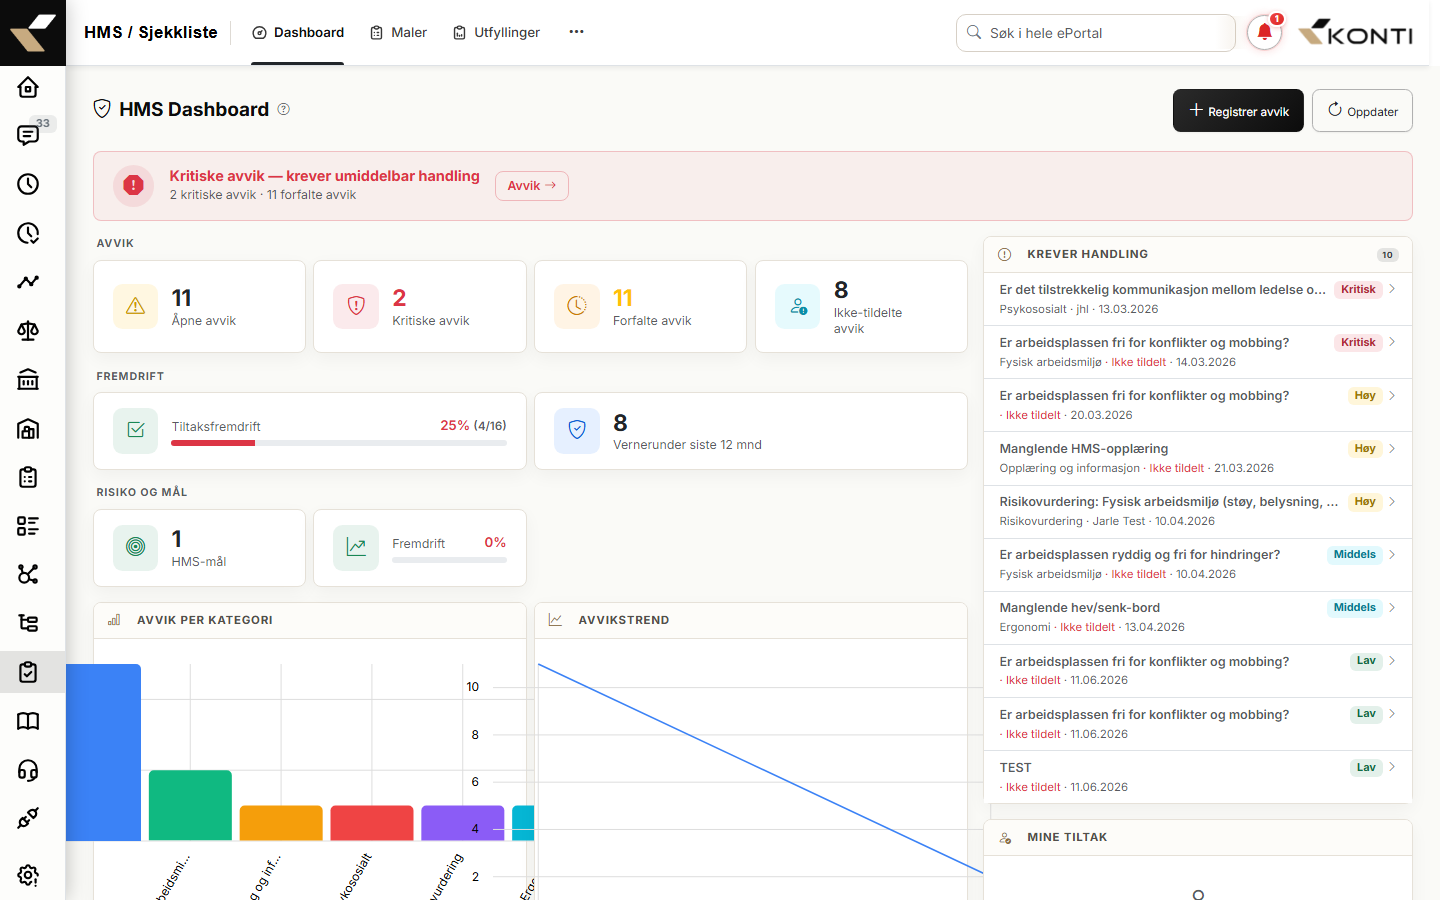The height and width of the screenshot is (900, 1440).
Task: Open chevron for Manglende HMS-opplæring item
Action: (1392, 449)
